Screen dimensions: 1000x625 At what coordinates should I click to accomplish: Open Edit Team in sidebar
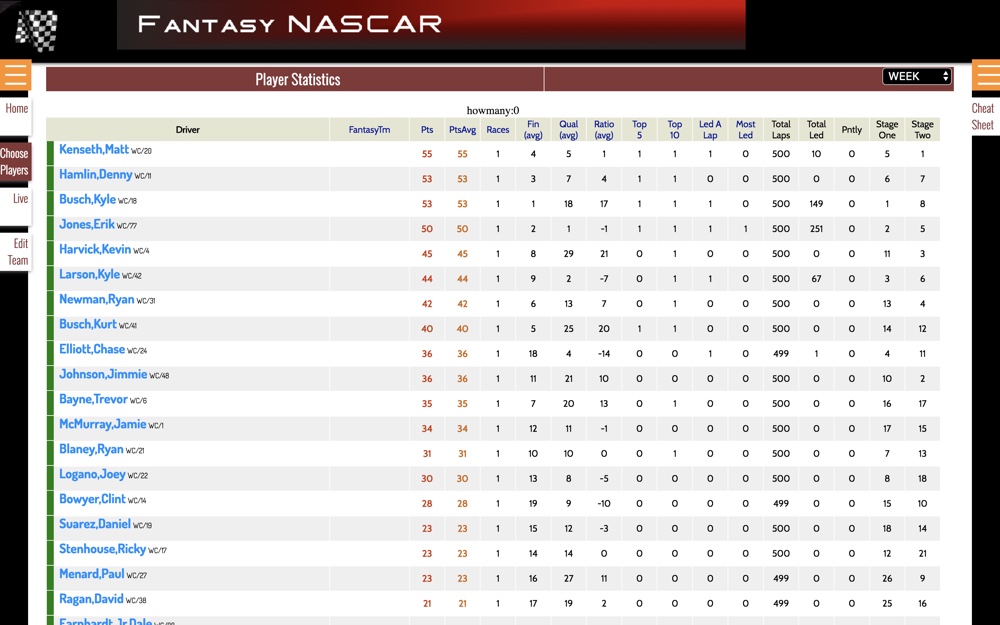click(18, 252)
